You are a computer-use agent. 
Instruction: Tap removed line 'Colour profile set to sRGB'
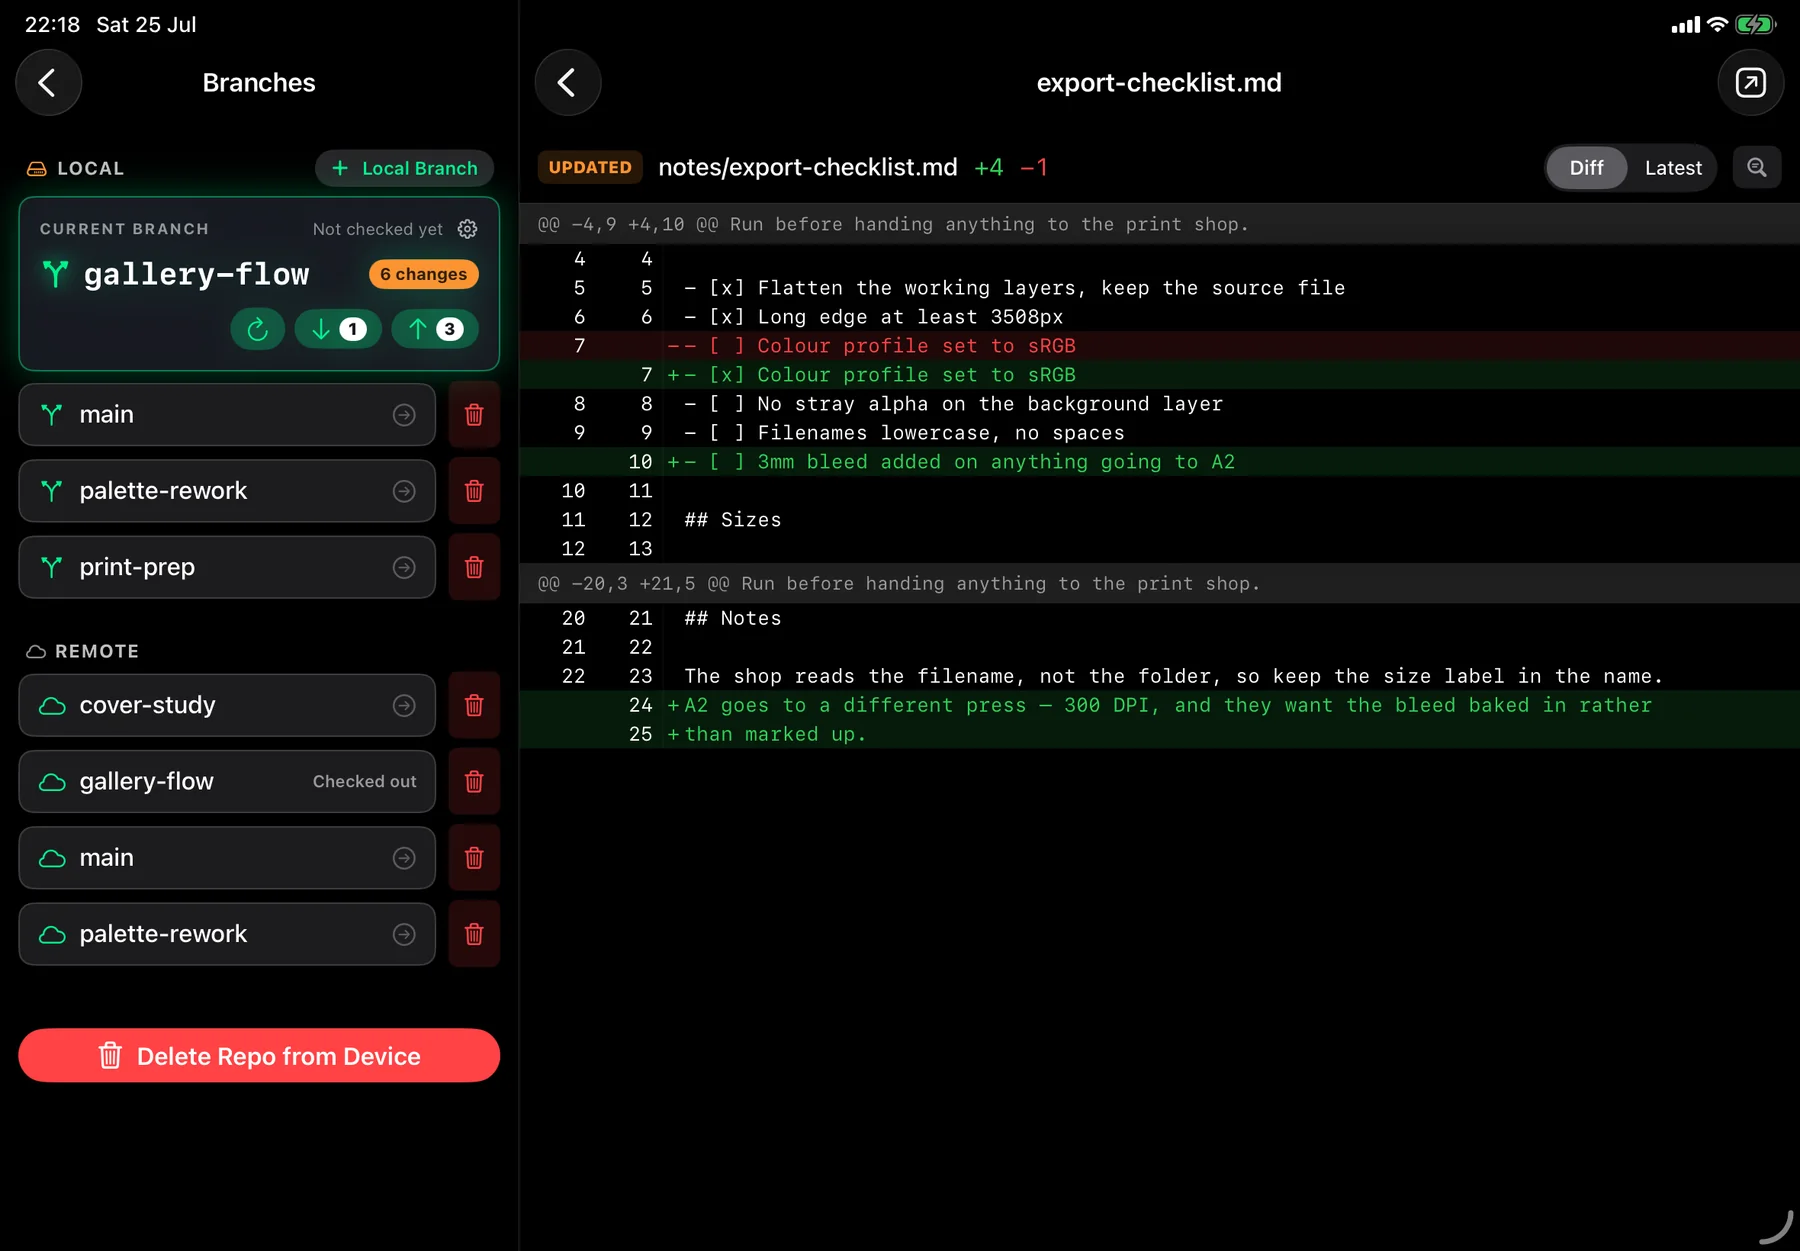coord(1160,346)
